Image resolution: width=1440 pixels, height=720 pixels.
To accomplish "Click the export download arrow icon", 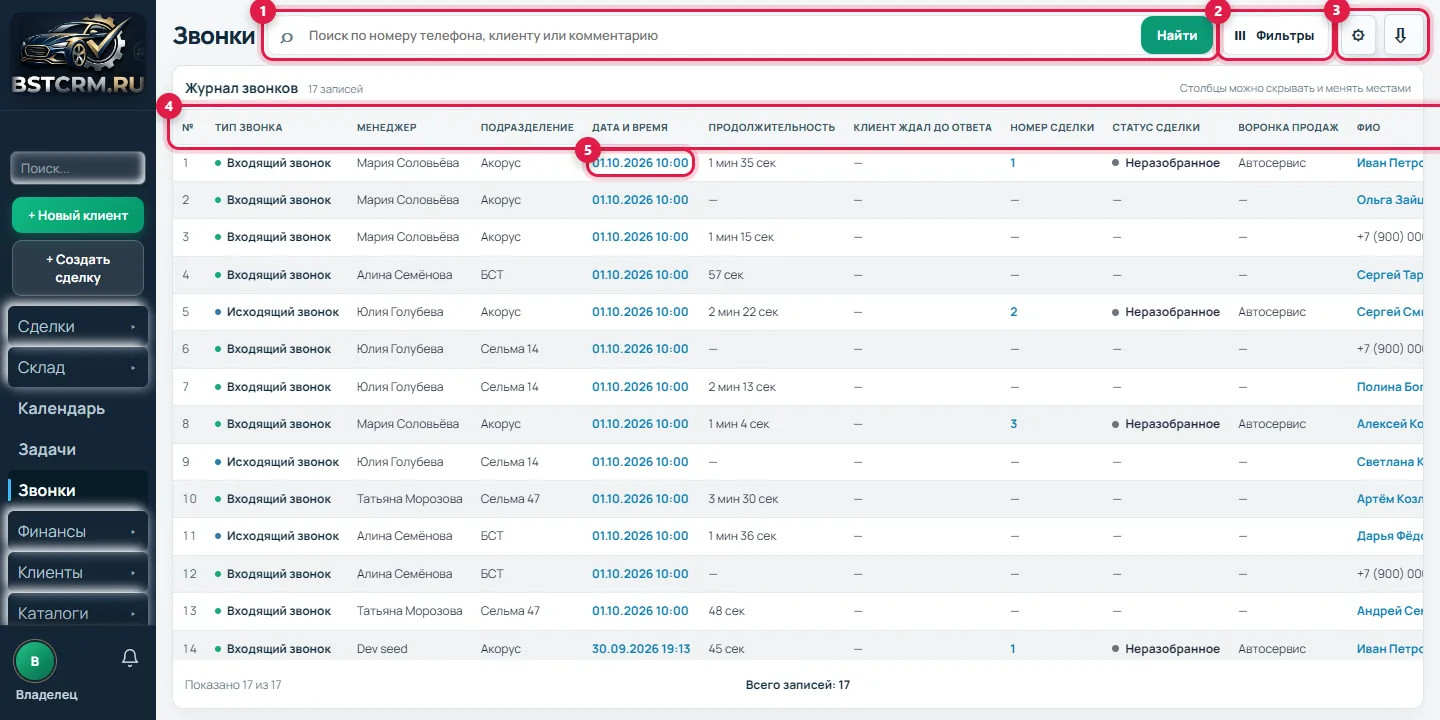I will pyautogui.click(x=1400, y=36).
